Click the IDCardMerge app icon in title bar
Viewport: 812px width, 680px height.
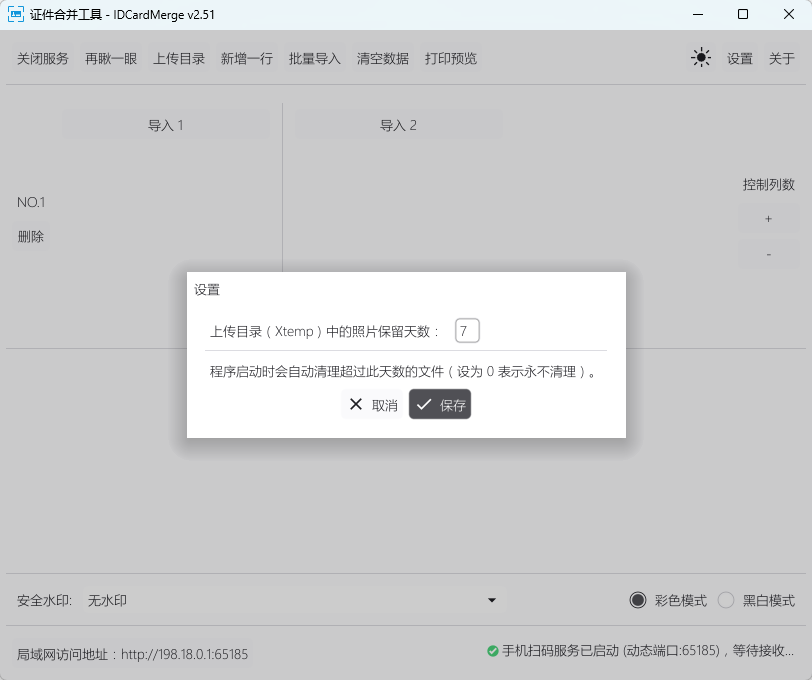16,15
